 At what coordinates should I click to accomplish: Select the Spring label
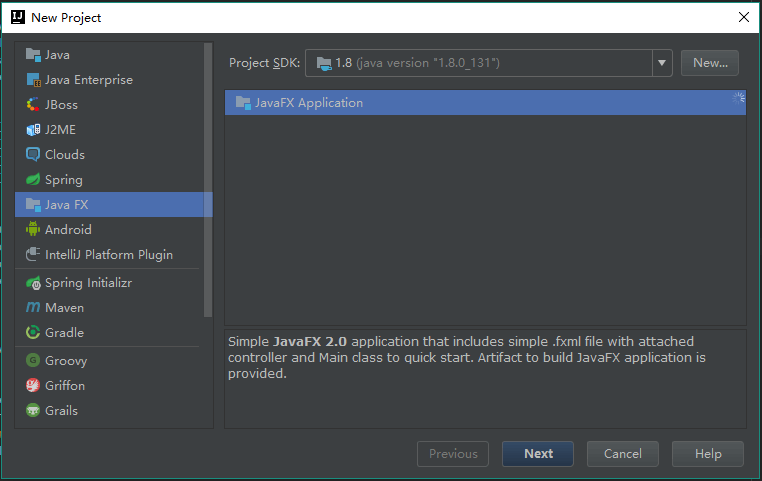coord(64,180)
